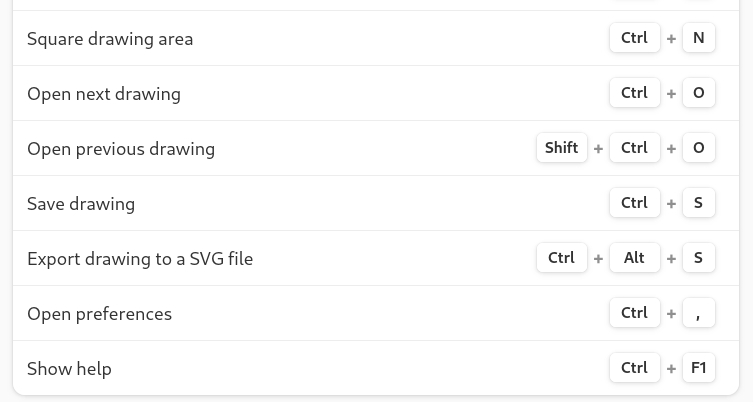Click the Open next drawing label
This screenshot has height=402, width=753.
coord(104,94)
